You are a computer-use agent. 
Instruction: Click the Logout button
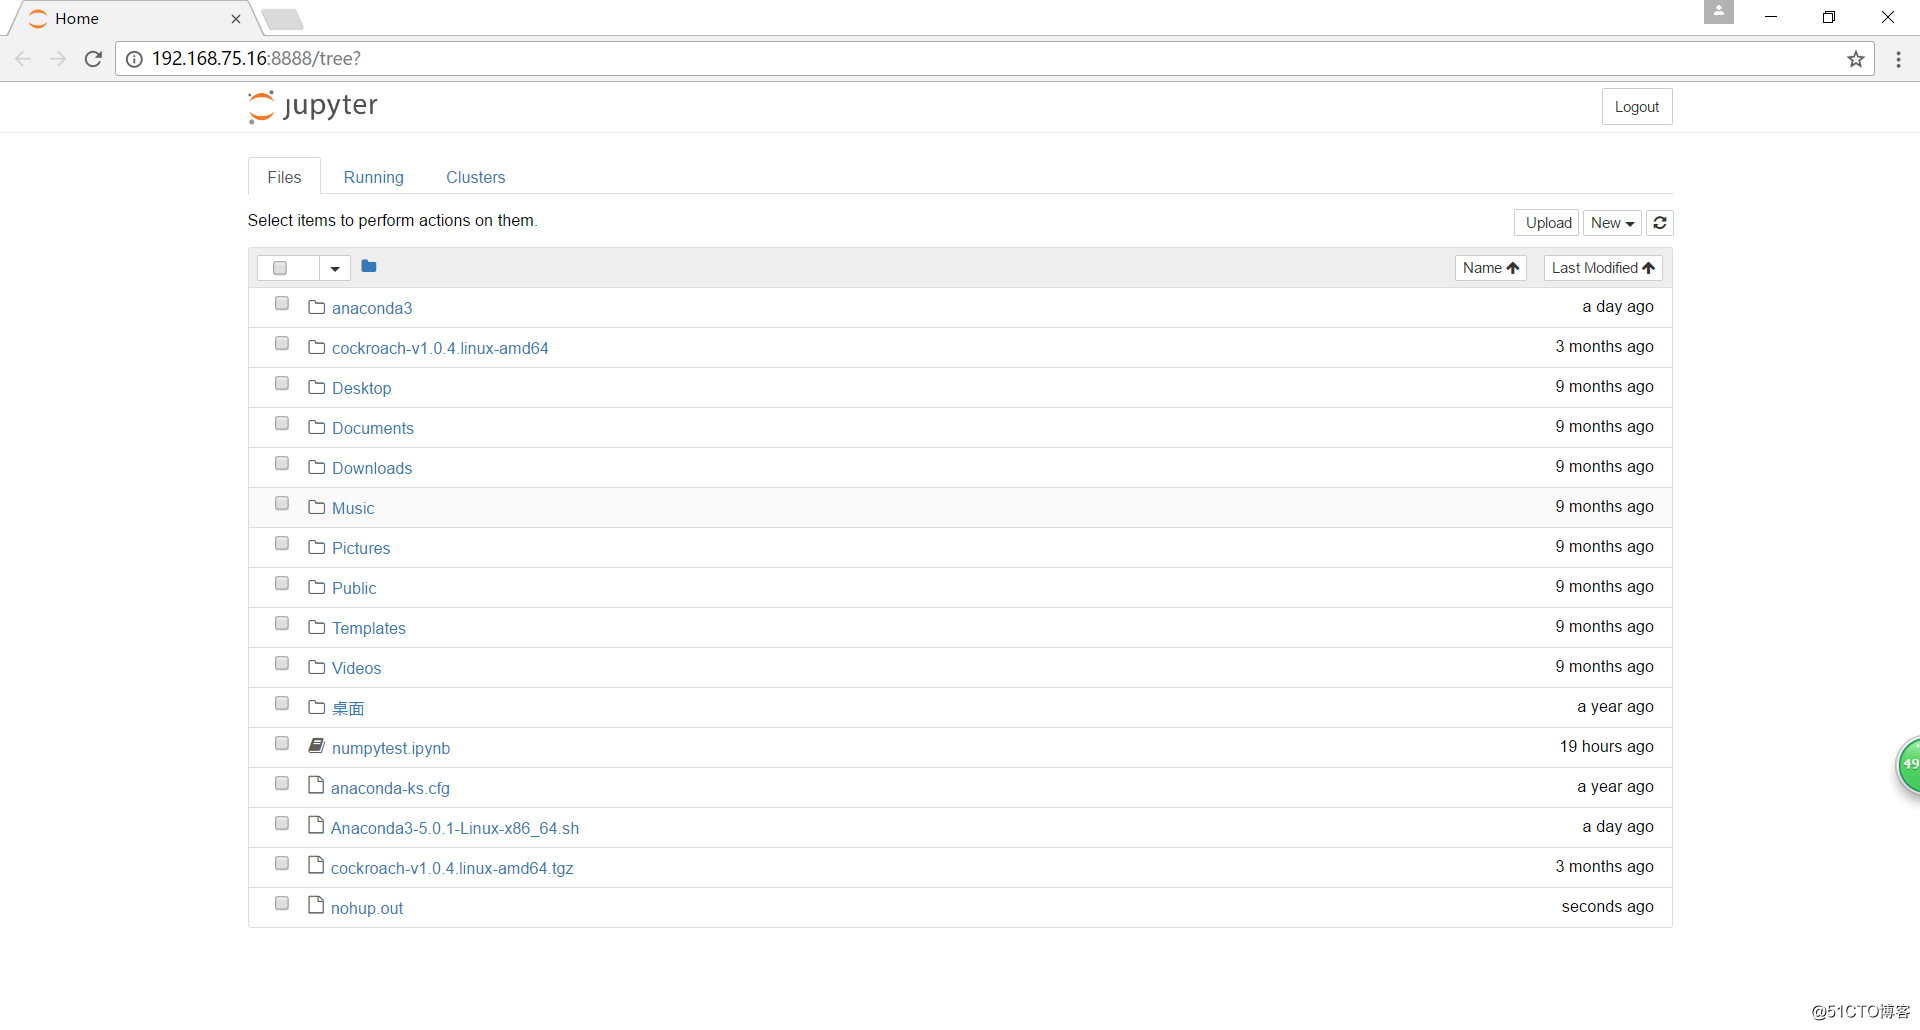tap(1636, 106)
